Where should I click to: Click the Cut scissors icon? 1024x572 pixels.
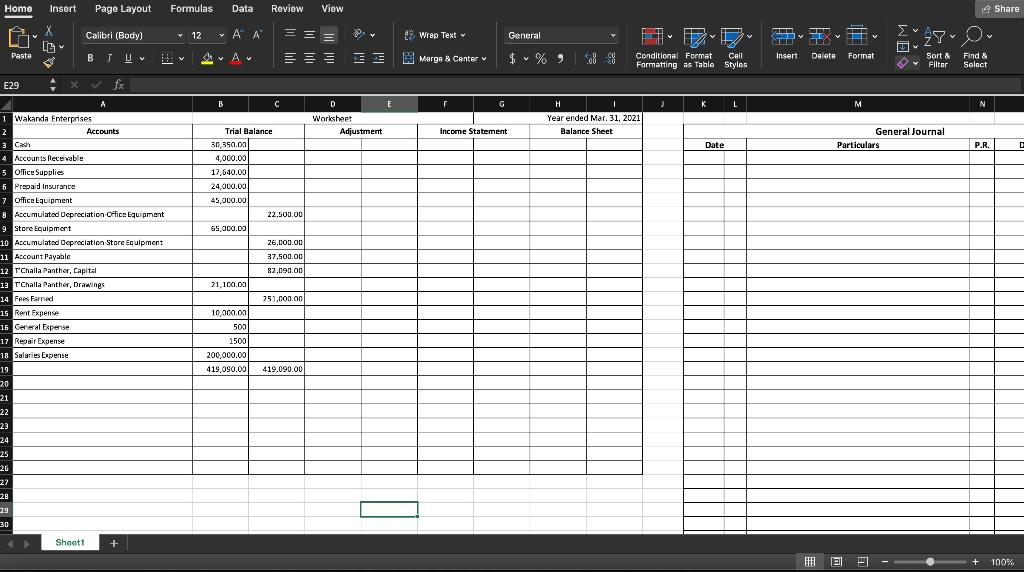(49, 31)
